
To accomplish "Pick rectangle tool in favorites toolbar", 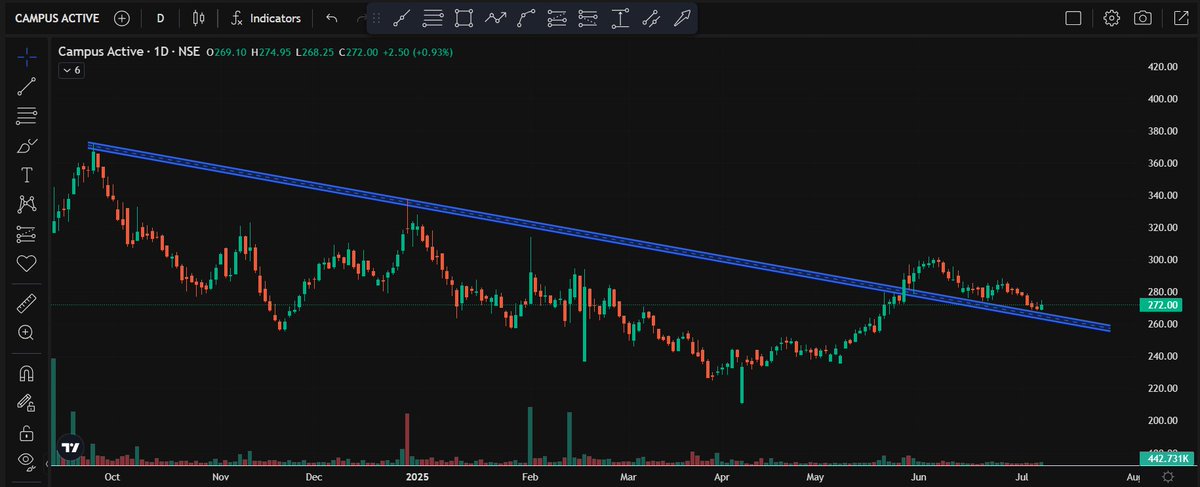I will click(x=464, y=18).
